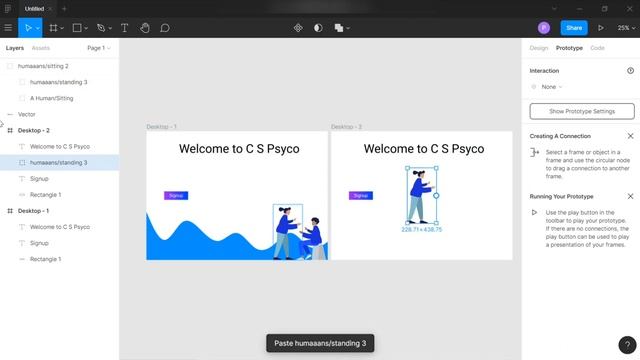Viewport: 640px width, 360px height.
Task: Click the Paste humaaans/standing 3 toast
Action: pyautogui.click(x=320, y=343)
